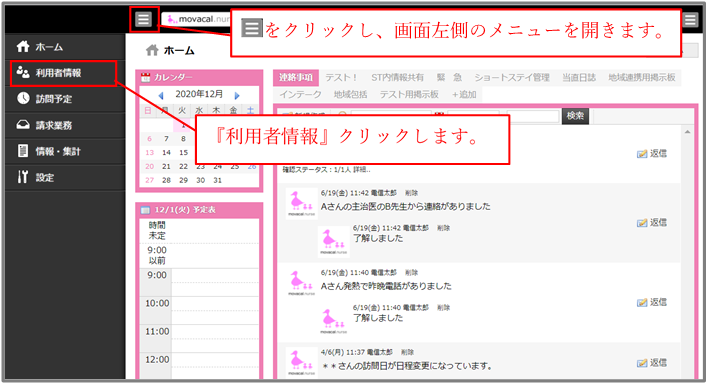Image resolution: width=706 pixels, height=384 pixels.
Task: Go to previous month in calendar
Action: point(161,95)
